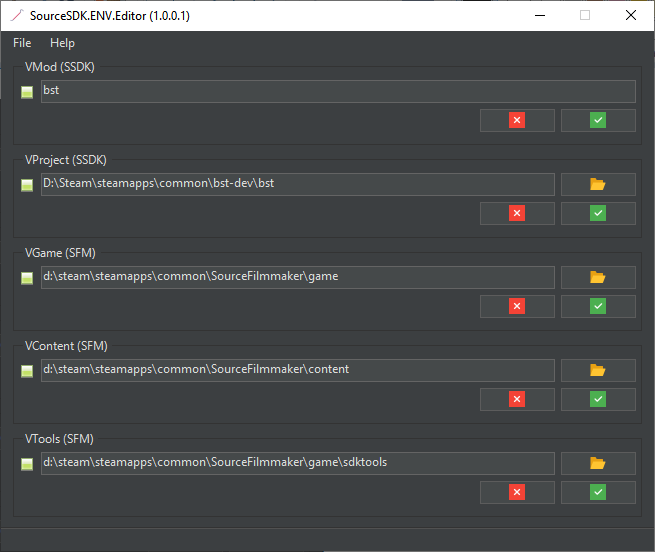Apply VTools (SFM) with the green checkmark
This screenshot has height=552, width=655.
click(x=598, y=492)
